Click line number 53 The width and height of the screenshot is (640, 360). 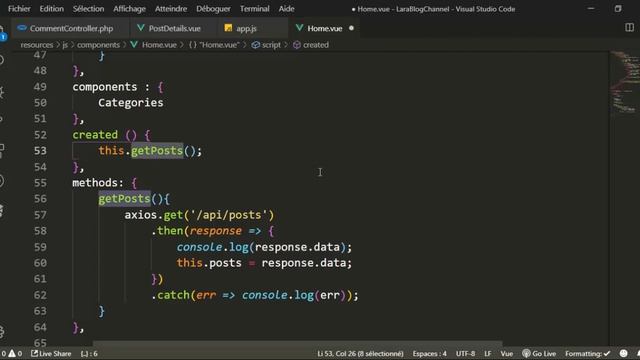click(40, 151)
